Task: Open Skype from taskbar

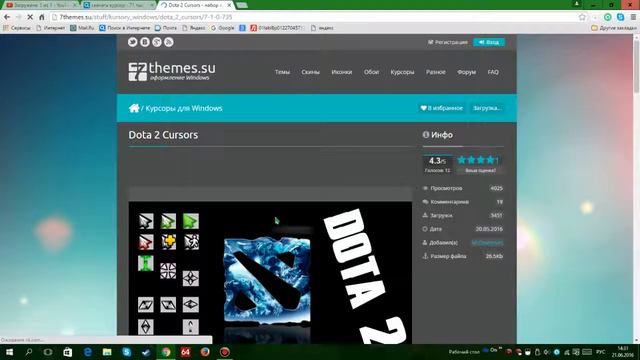Action: click(127, 352)
